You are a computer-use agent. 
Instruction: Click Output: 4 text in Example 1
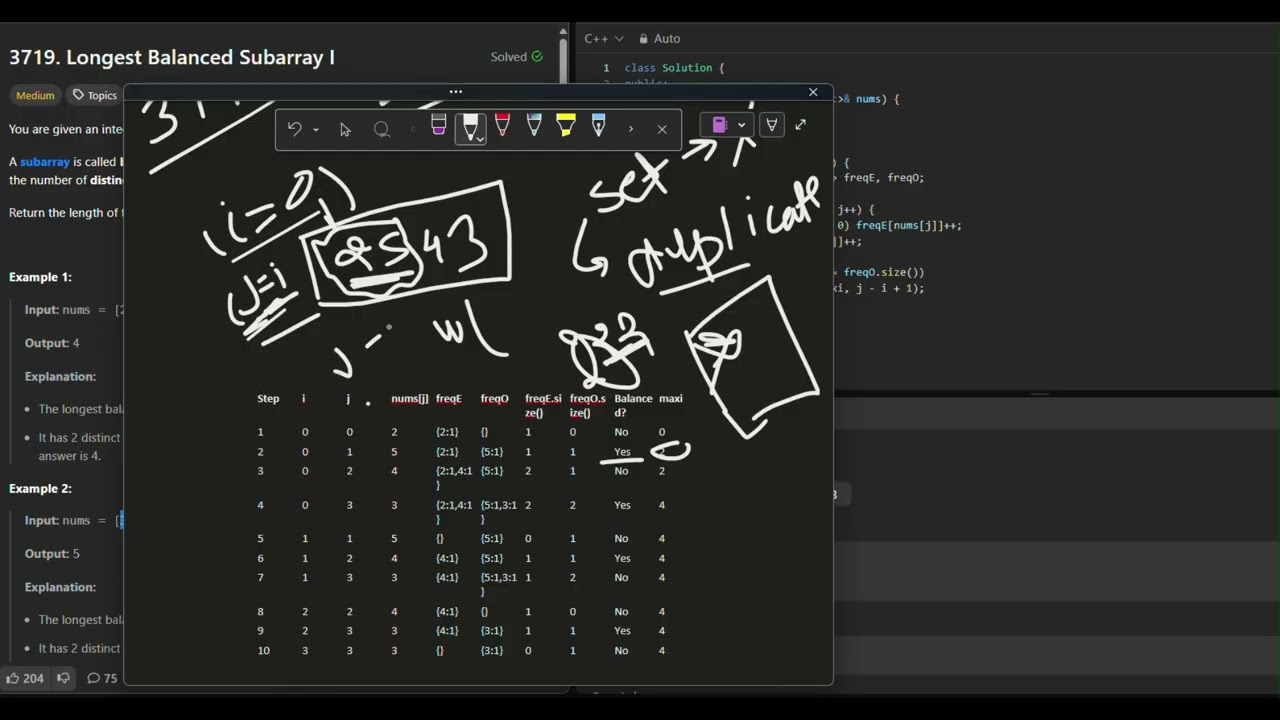[x=52, y=343]
